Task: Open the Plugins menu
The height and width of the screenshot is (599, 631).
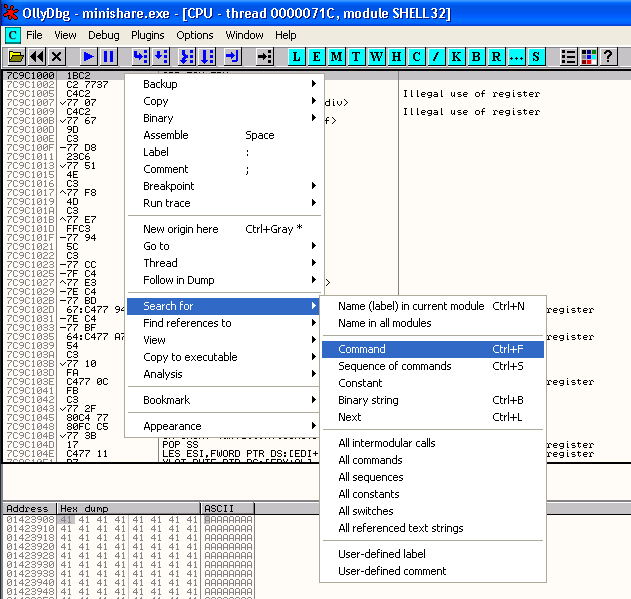Action: coord(148,35)
